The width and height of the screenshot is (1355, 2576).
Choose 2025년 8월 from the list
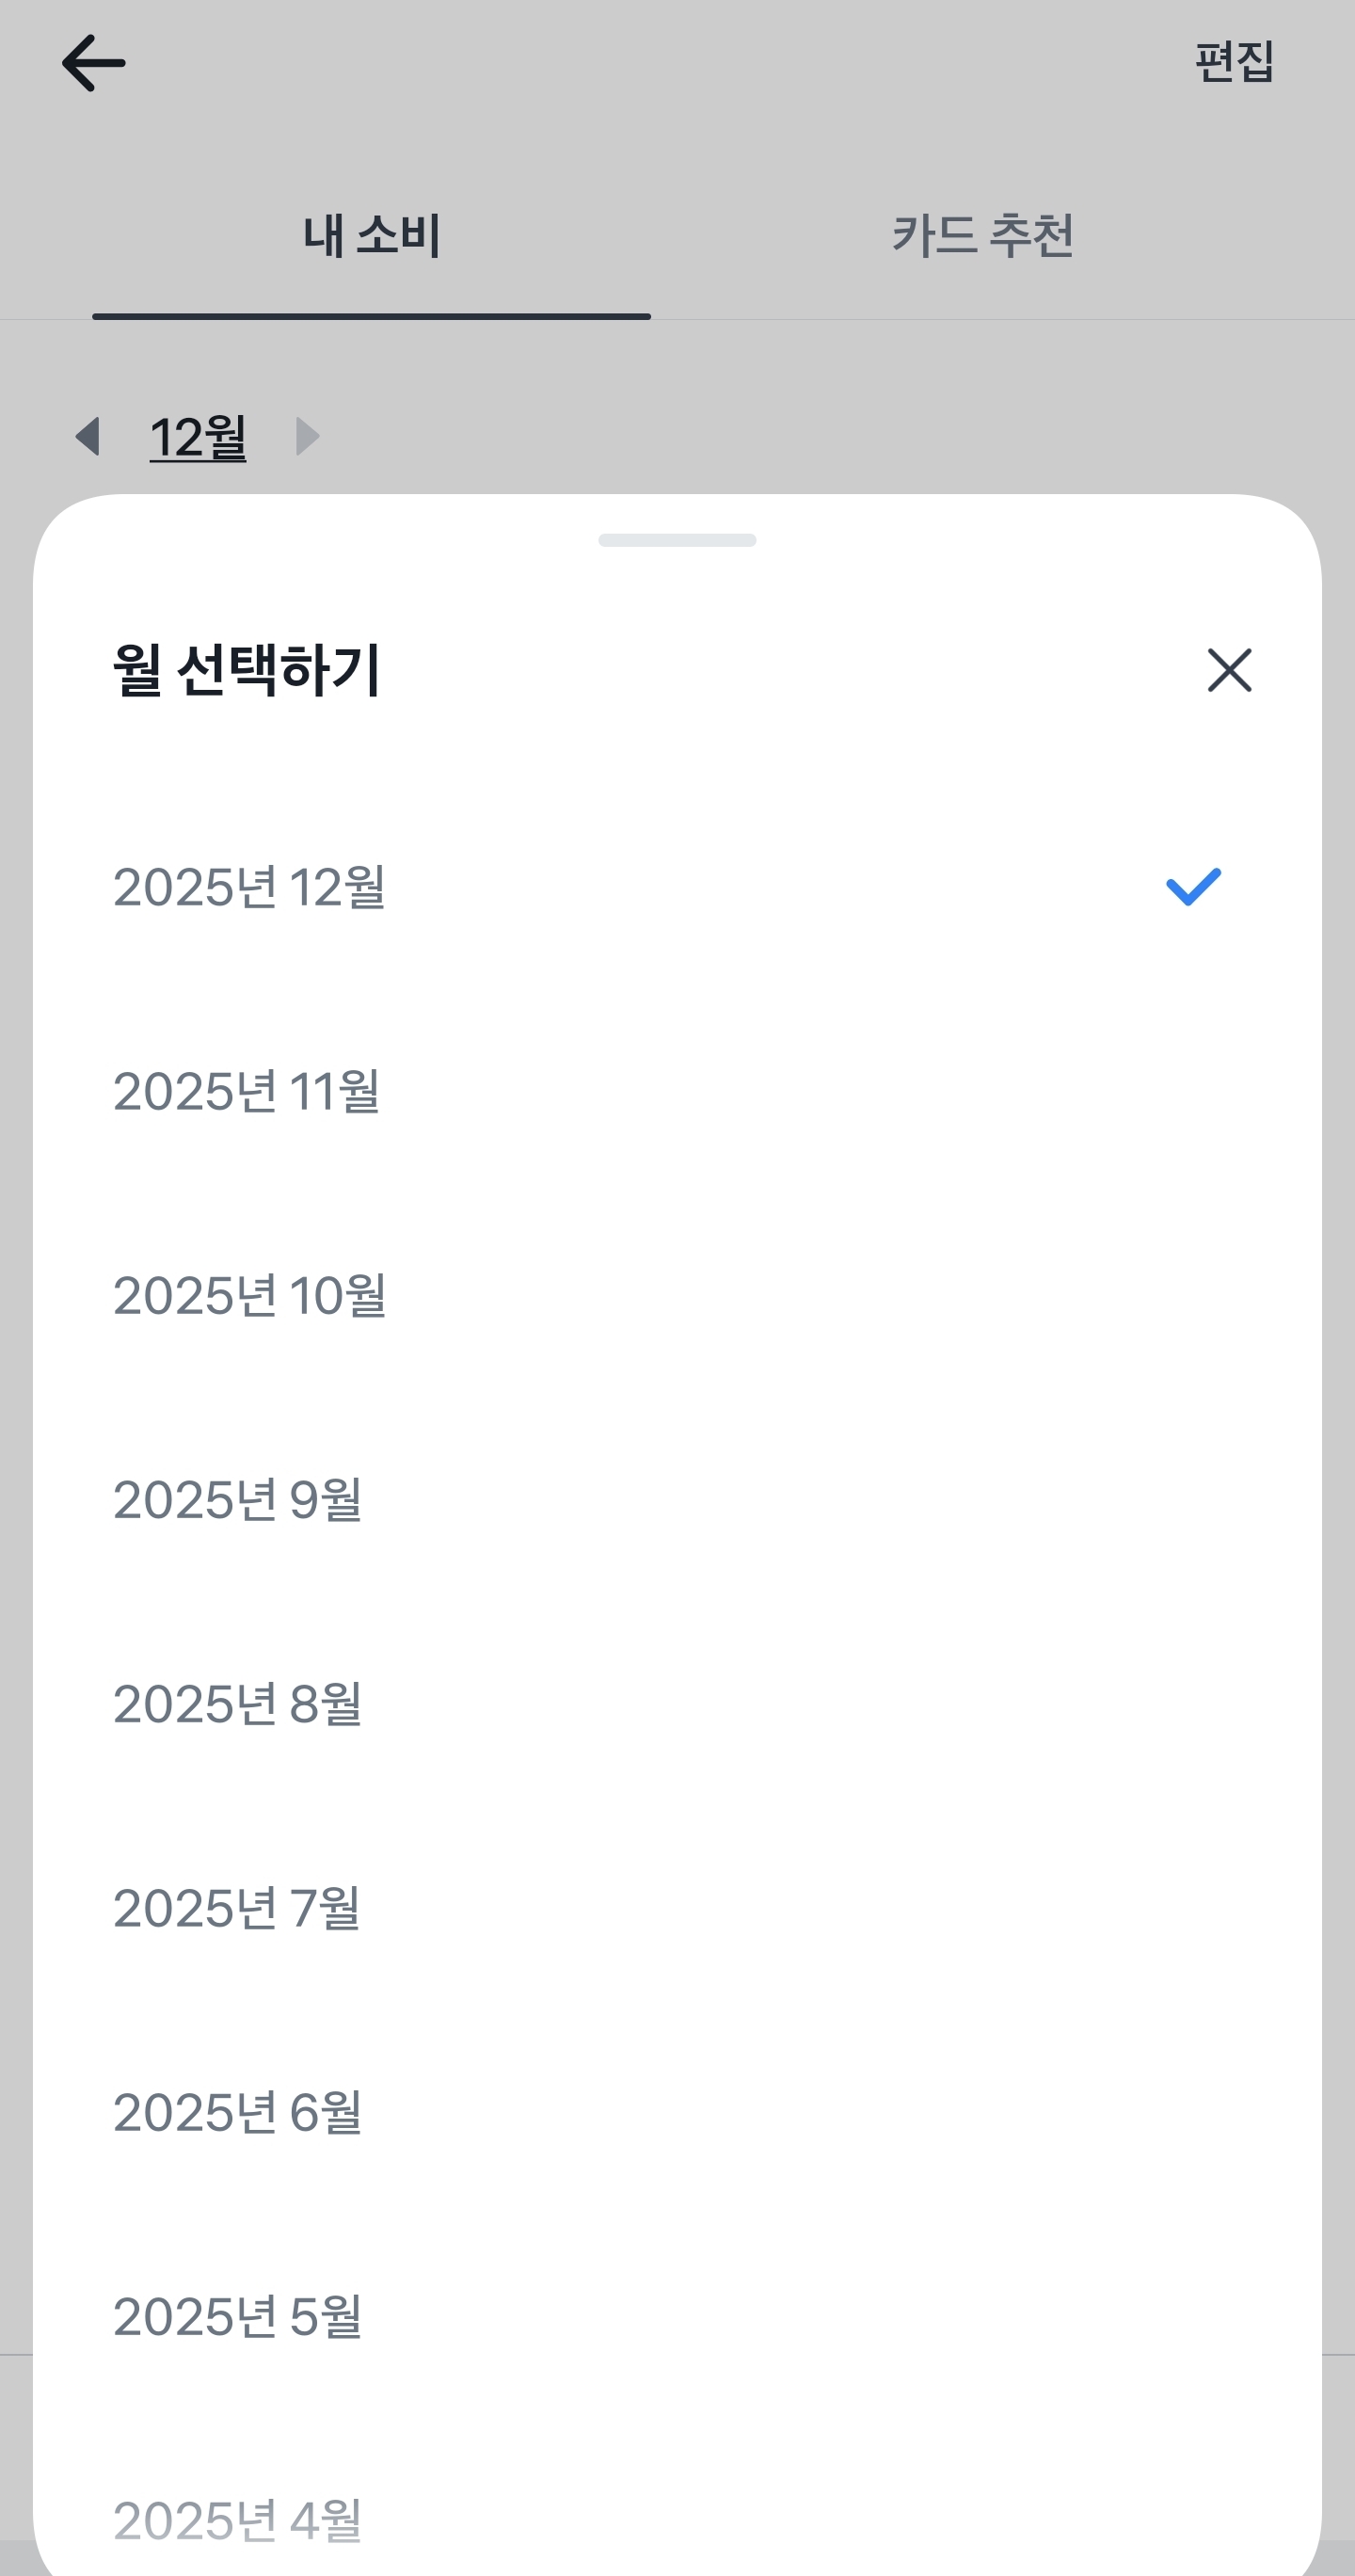(x=237, y=1703)
